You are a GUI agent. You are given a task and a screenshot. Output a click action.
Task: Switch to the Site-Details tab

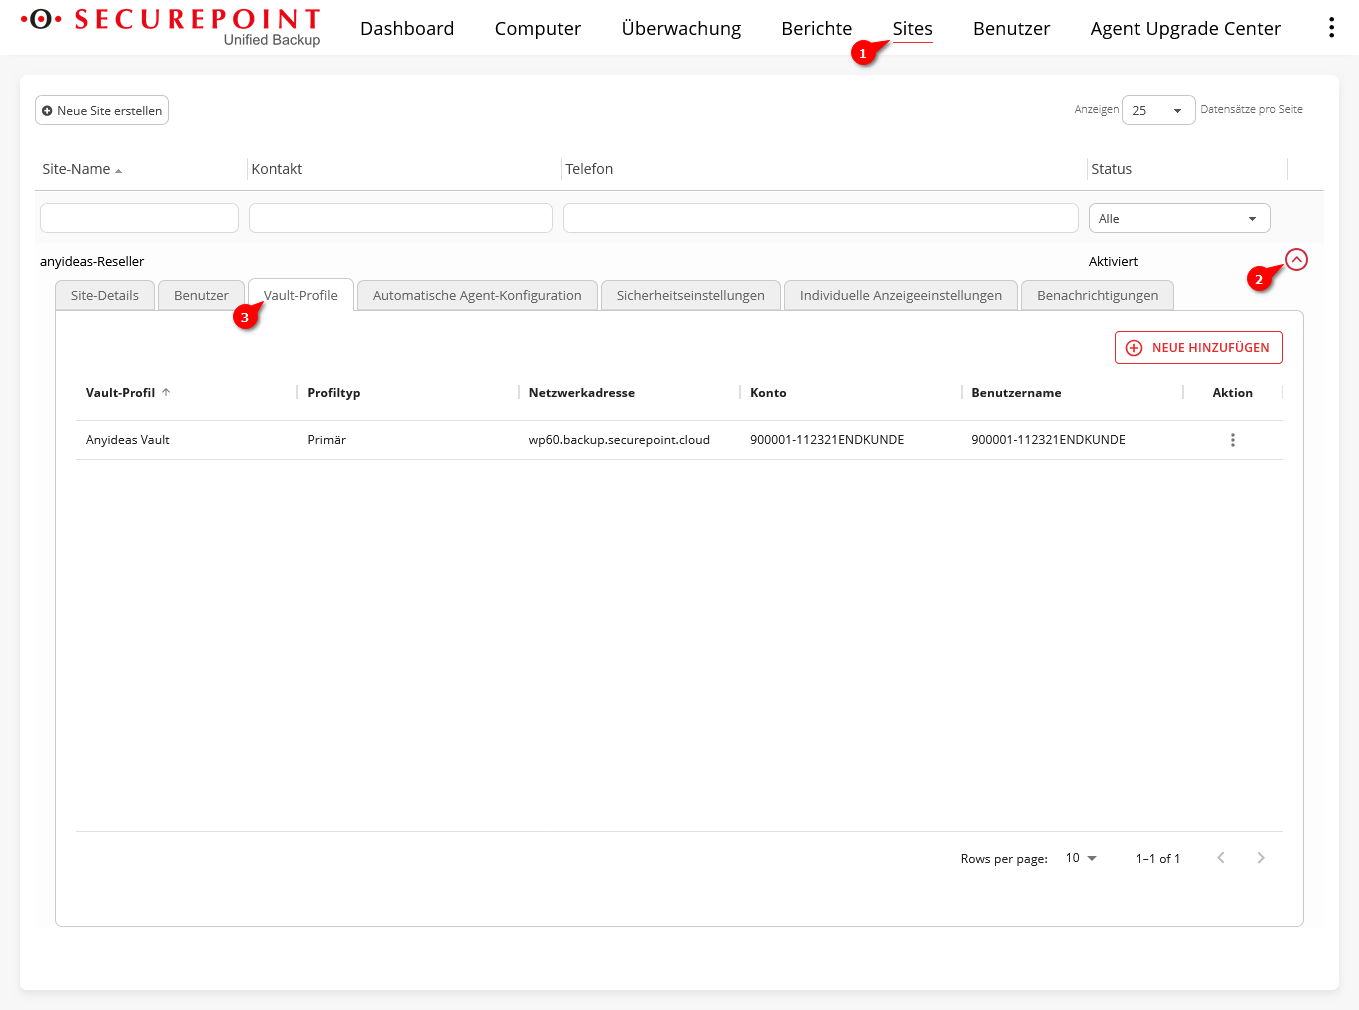(x=105, y=296)
